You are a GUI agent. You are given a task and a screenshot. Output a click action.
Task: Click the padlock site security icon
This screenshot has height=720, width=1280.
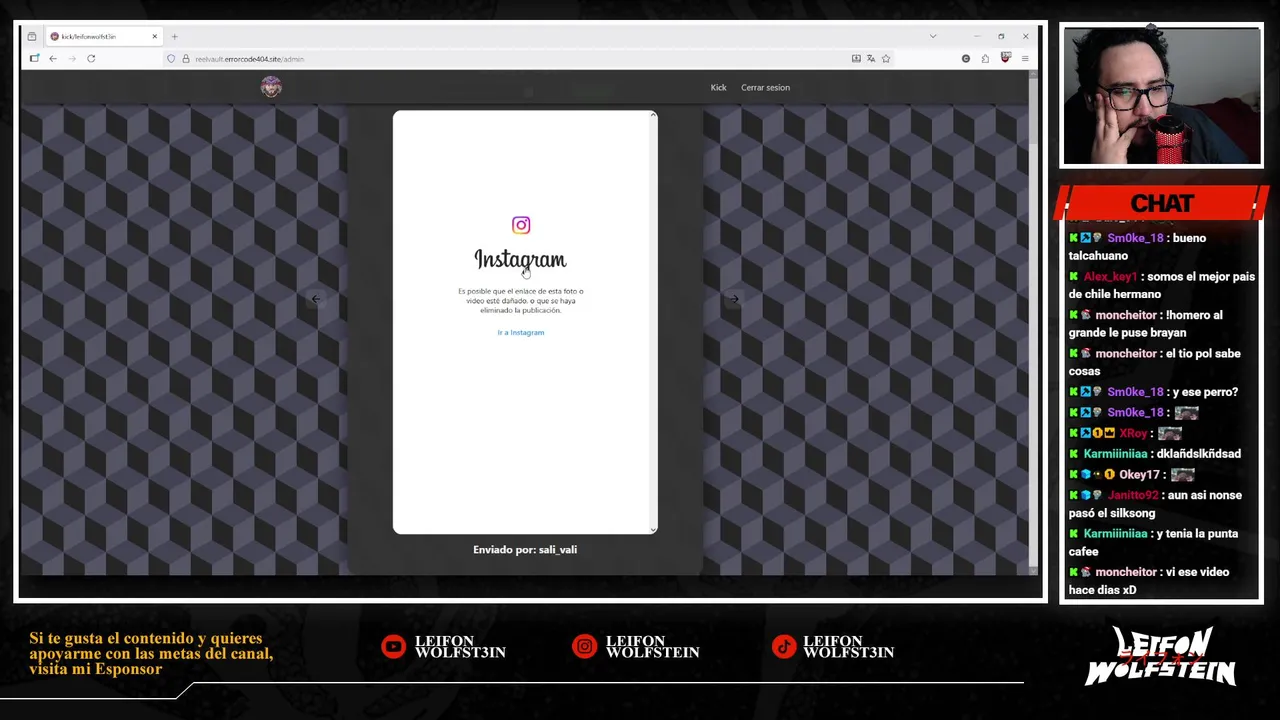[185, 59]
